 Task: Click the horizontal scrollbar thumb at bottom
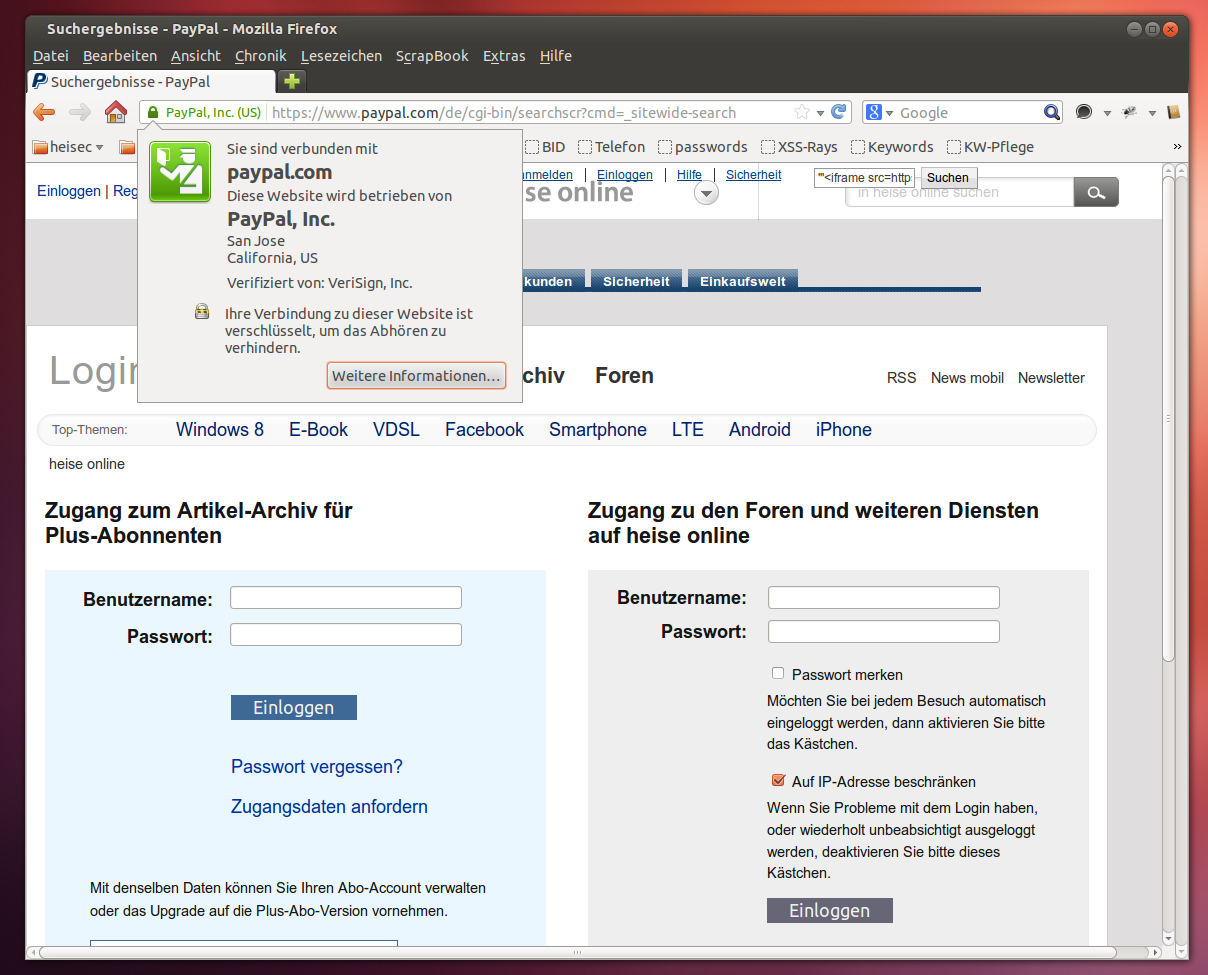pos(578,952)
